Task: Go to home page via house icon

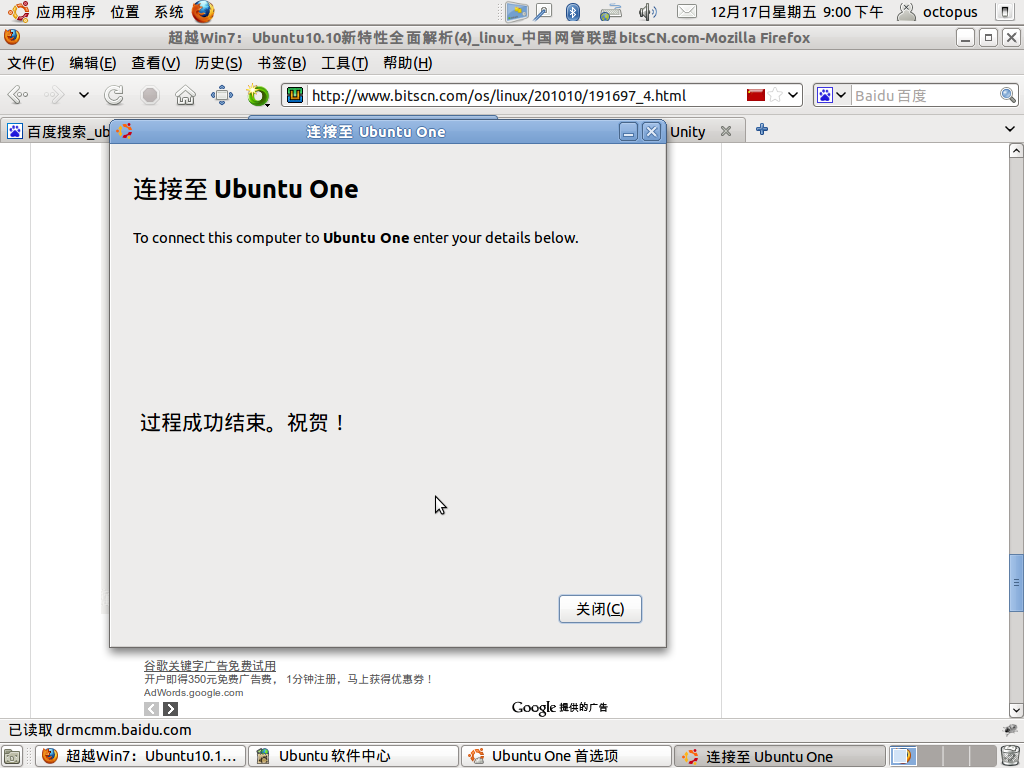Action: coord(185,95)
